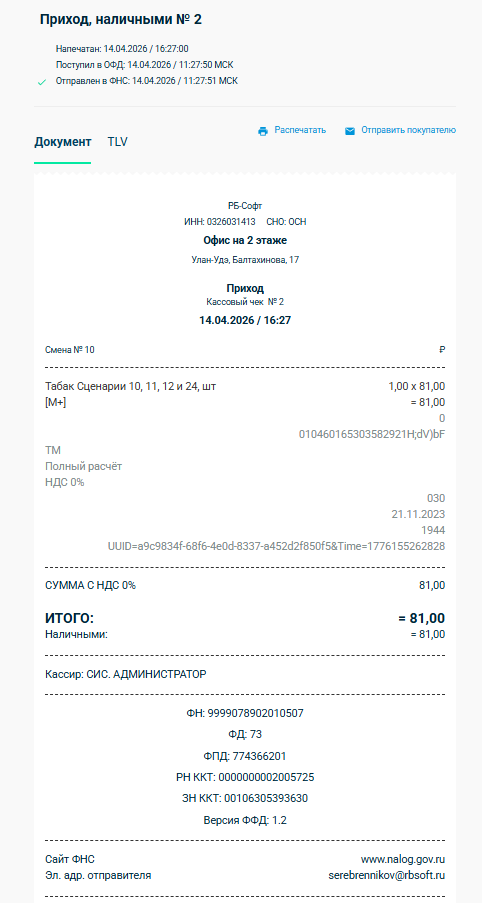482x903 pixels.
Task: Click the receipt title Приход, наличными № 2
Action: (121, 20)
